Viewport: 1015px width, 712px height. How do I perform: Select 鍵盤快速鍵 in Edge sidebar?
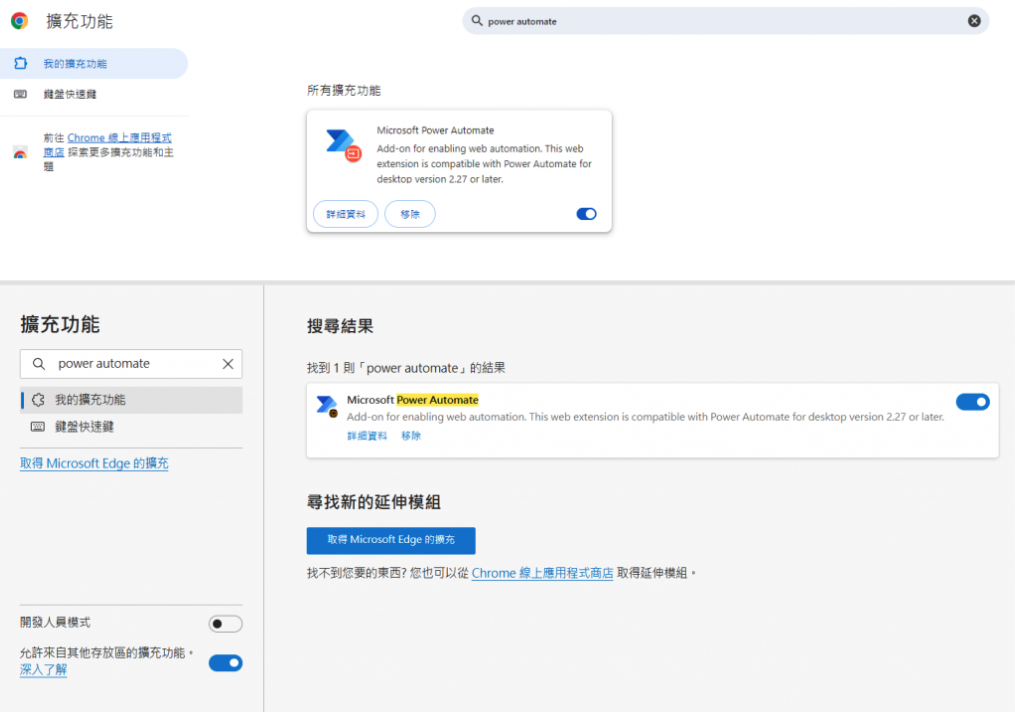(x=131, y=427)
